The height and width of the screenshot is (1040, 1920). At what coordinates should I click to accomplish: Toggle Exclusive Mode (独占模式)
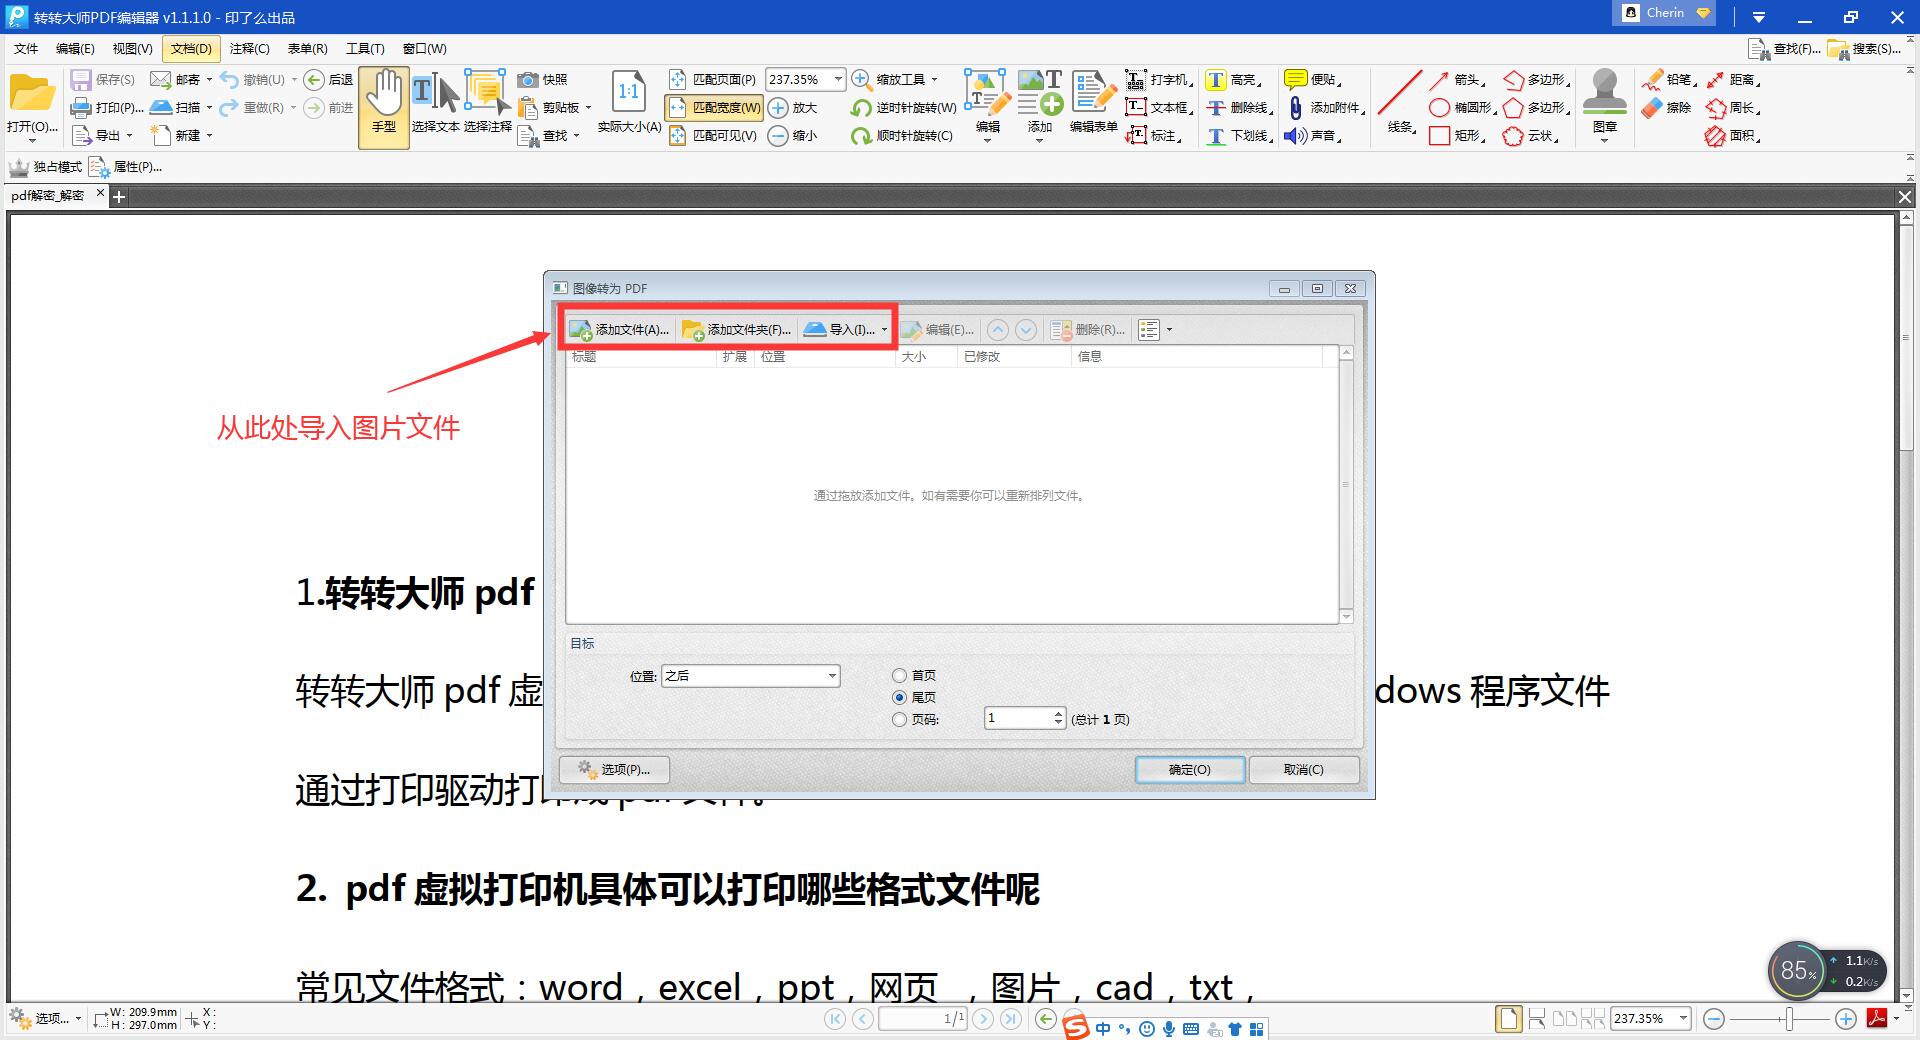[x=45, y=167]
